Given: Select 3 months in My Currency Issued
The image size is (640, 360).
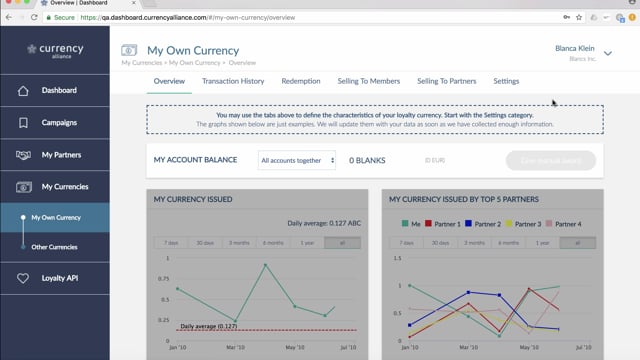Looking at the screenshot, I should pyautogui.click(x=239, y=243).
